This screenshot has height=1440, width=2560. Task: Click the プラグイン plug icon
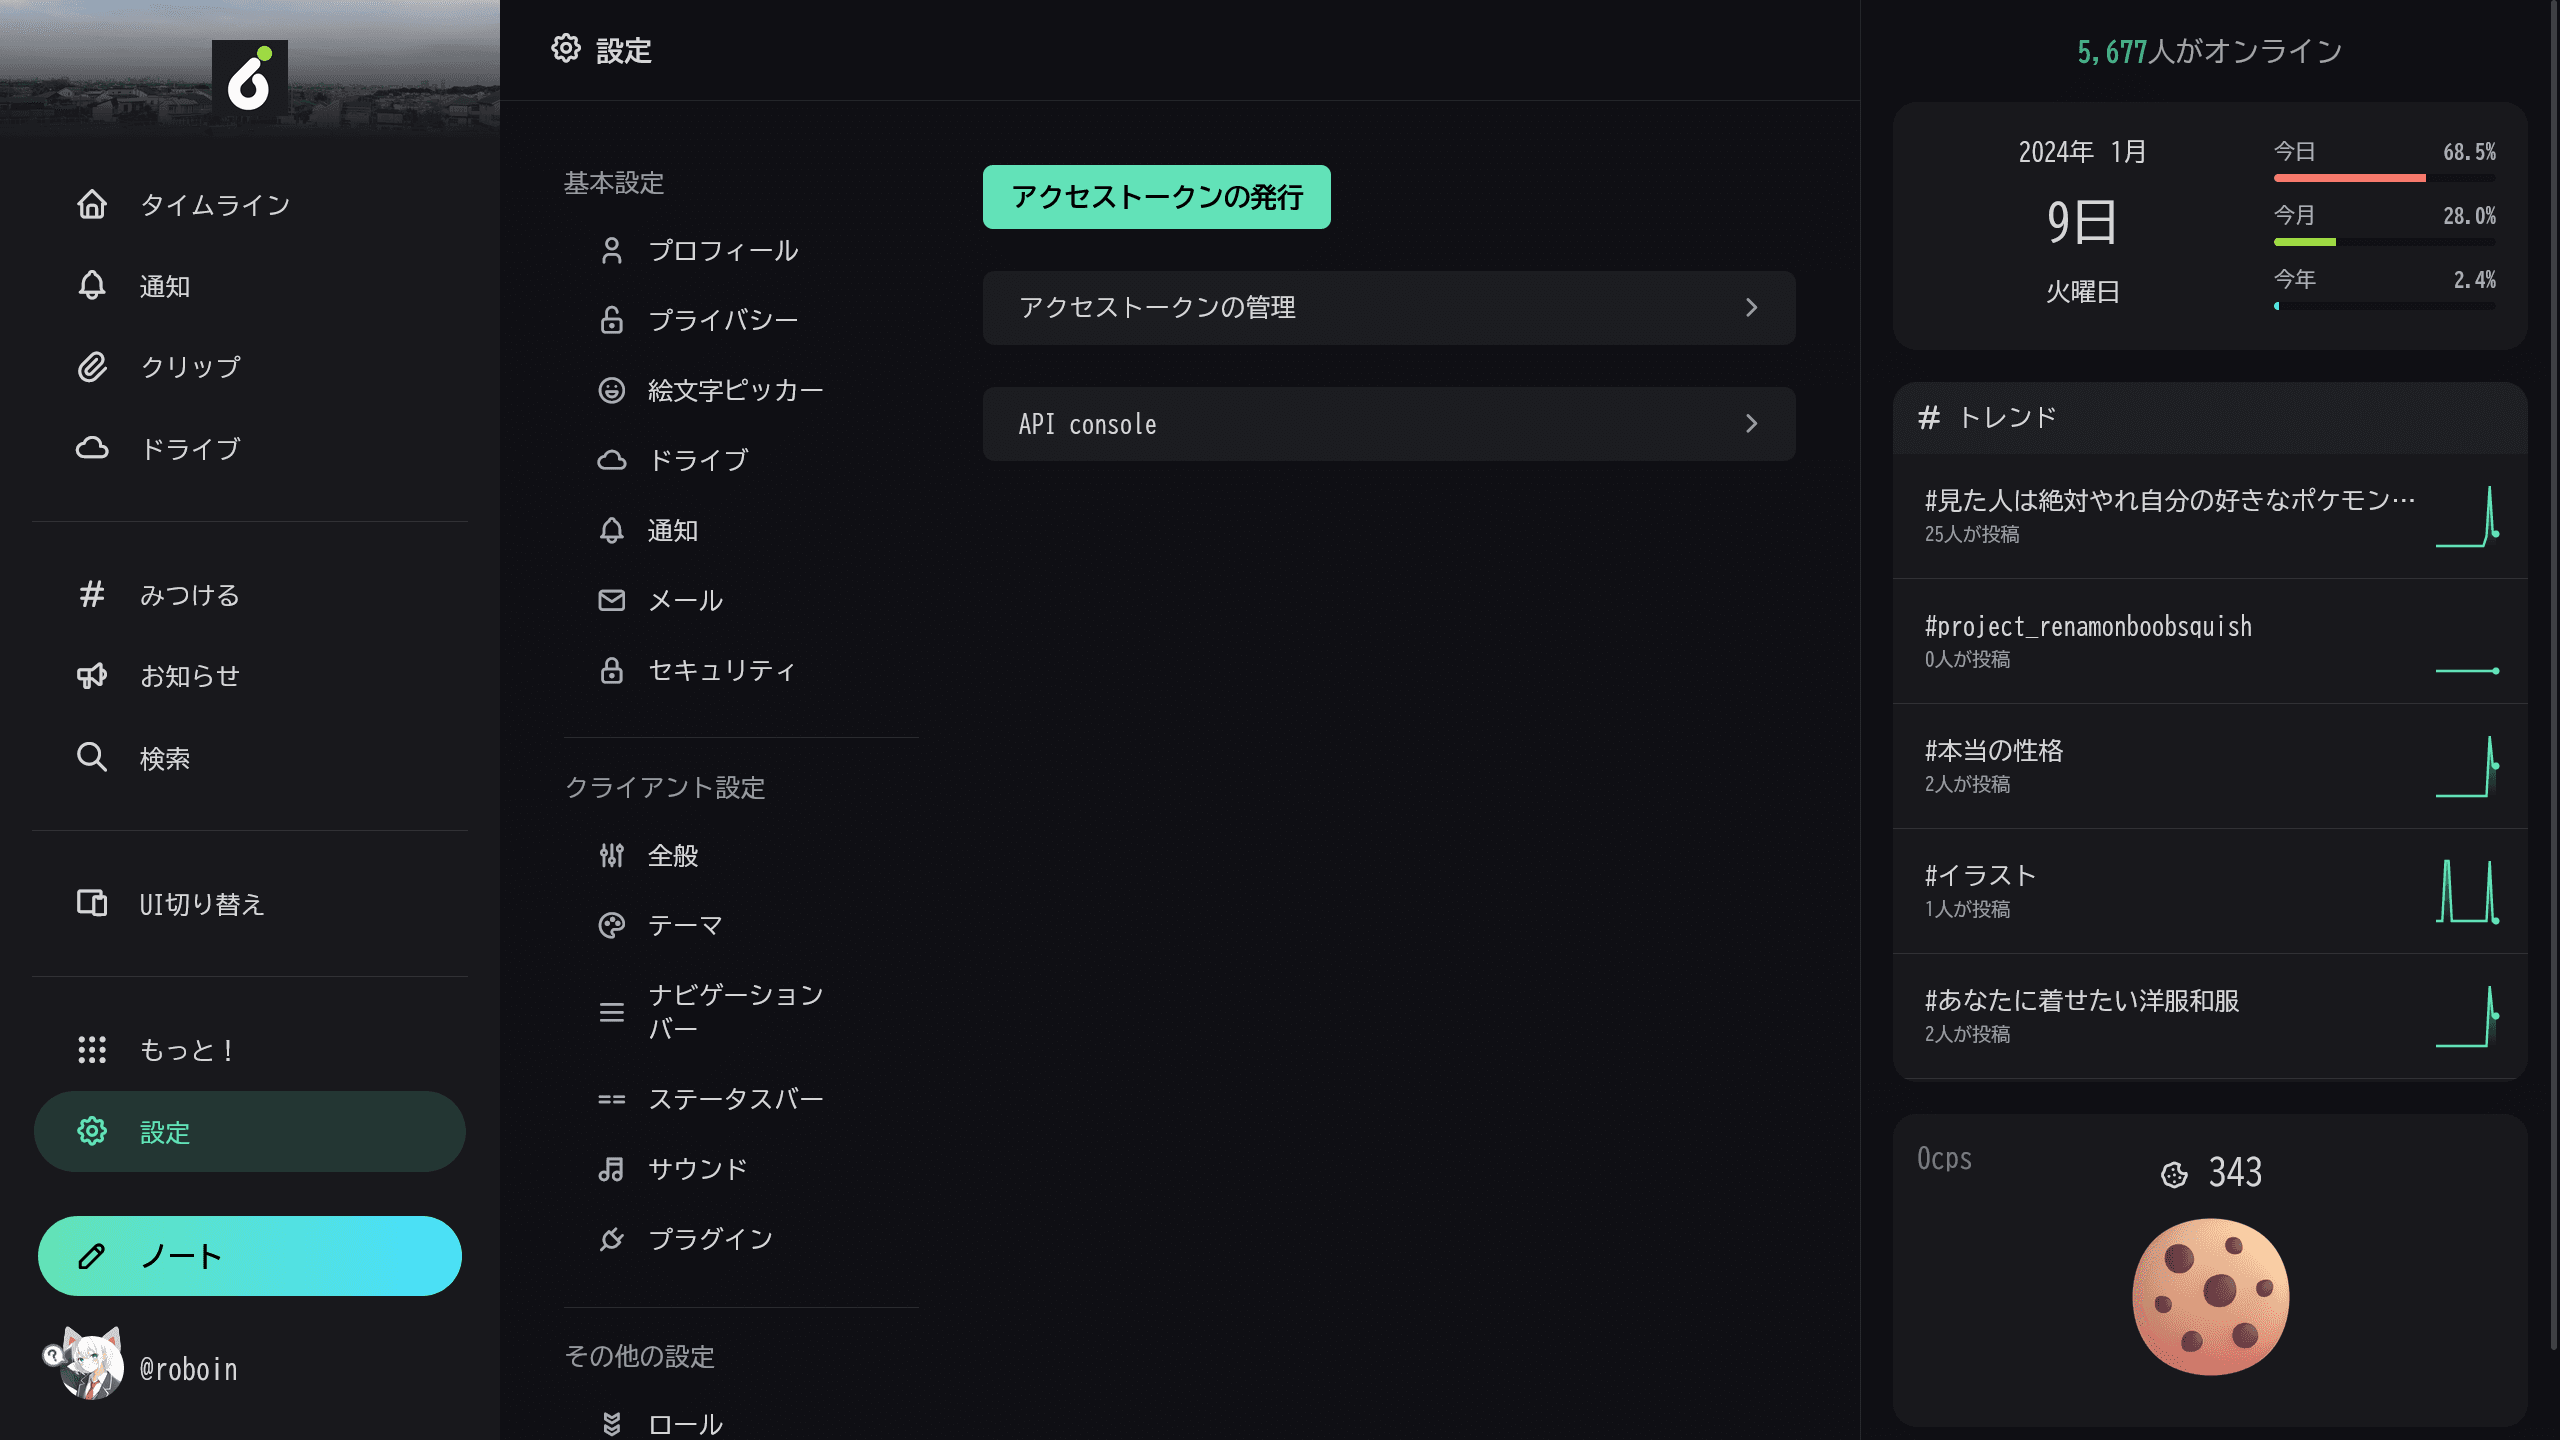(x=611, y=1239)
